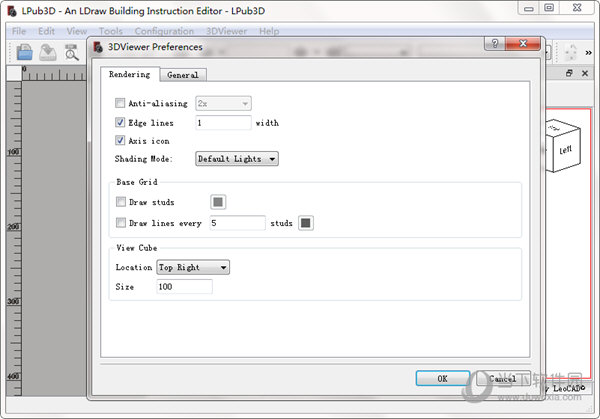Screen dimensions: 600x419
Task: Open the Edit menu
Action: pos(46,31)
